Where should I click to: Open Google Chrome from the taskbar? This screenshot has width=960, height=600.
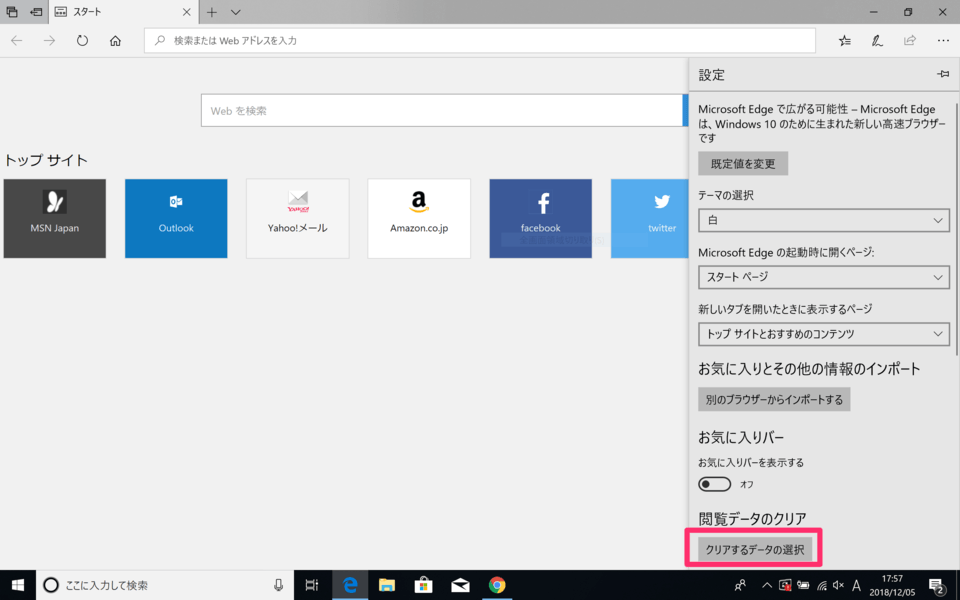coord(497,585)
